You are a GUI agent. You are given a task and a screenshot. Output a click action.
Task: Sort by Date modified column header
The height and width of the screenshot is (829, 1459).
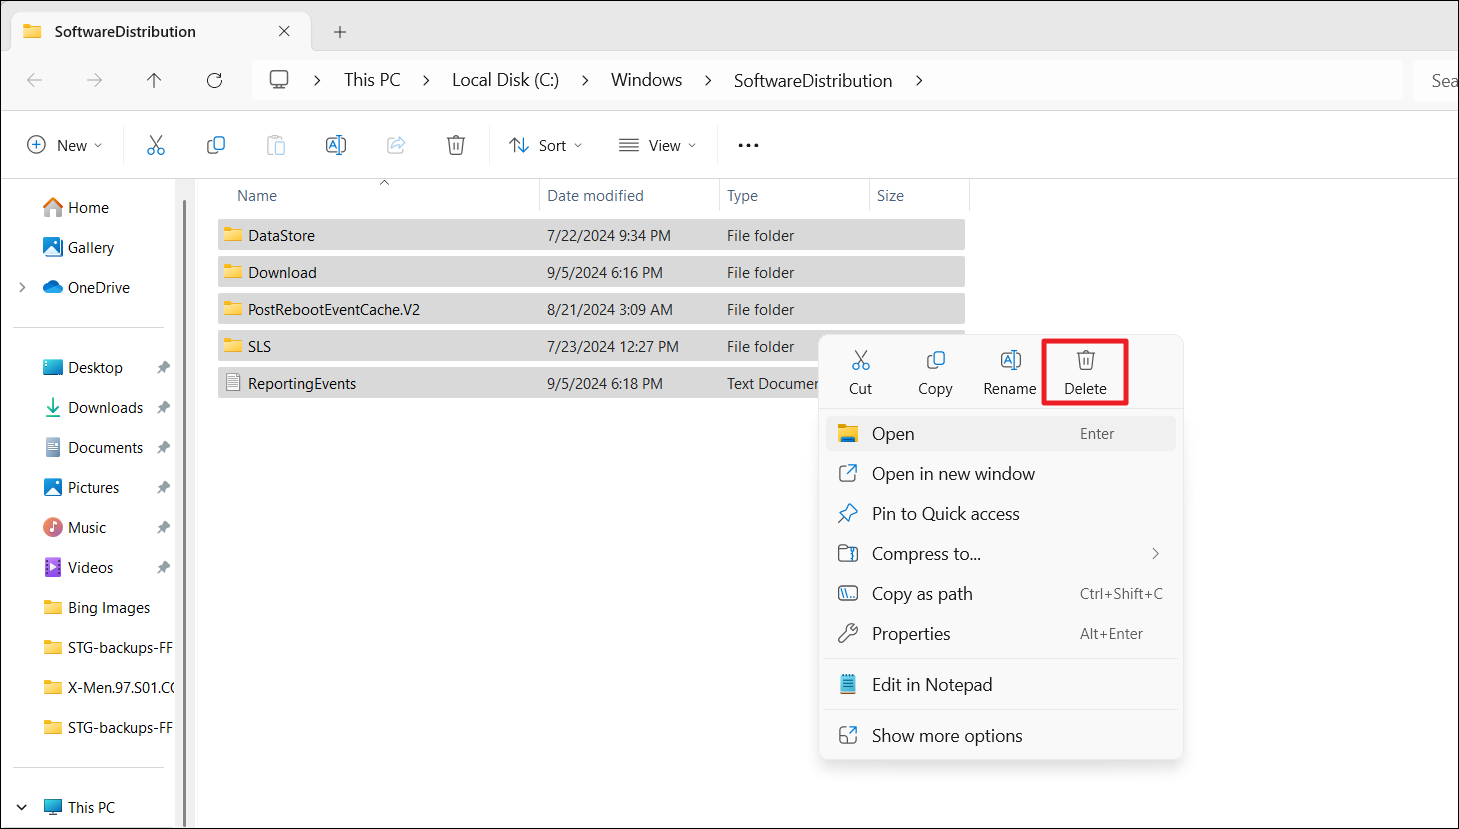595,196
